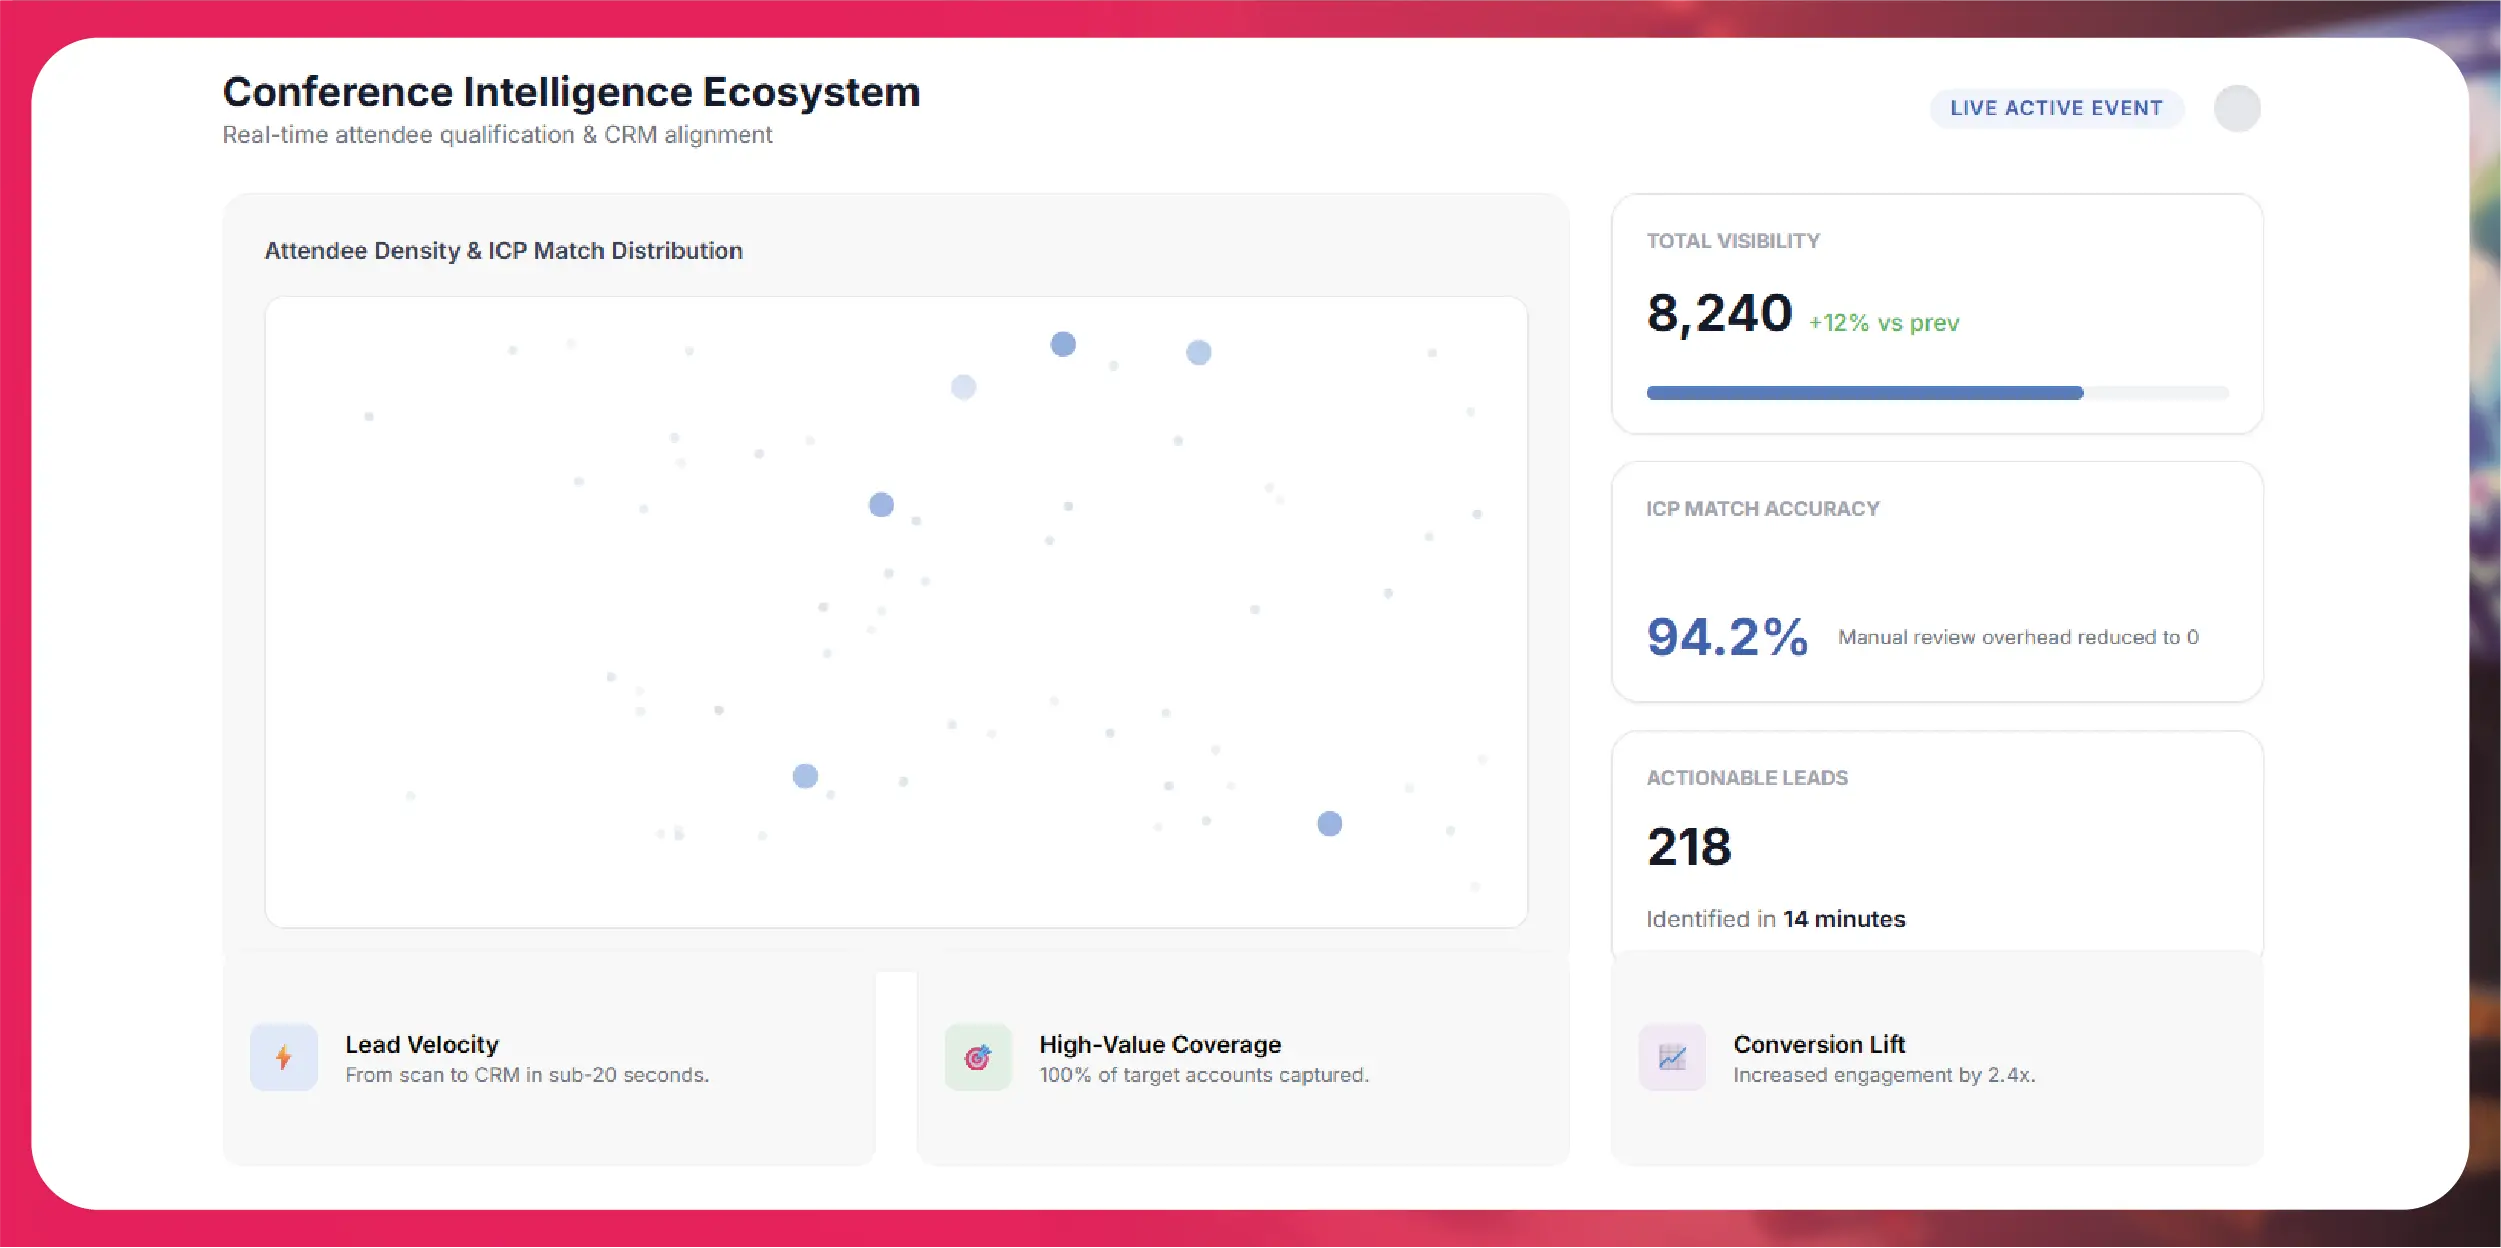The image size is (2501, 1248).
Task: Open the Total Visibility card
Action: (x=1937, y=314)
